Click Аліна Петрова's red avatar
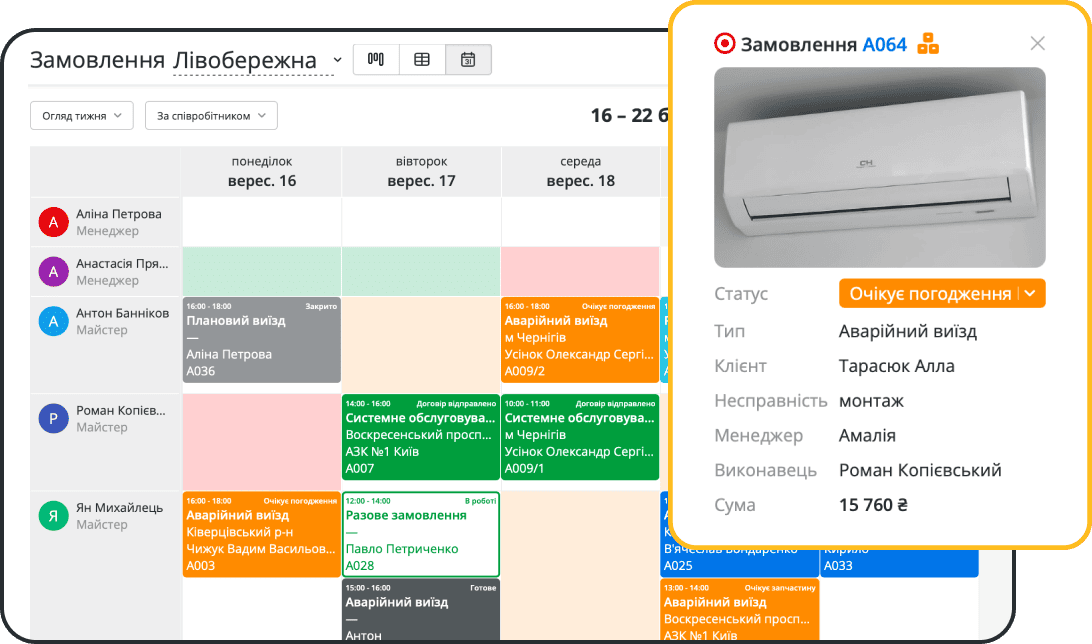Viewport: 1092px width, 644px height. [53, 222]
